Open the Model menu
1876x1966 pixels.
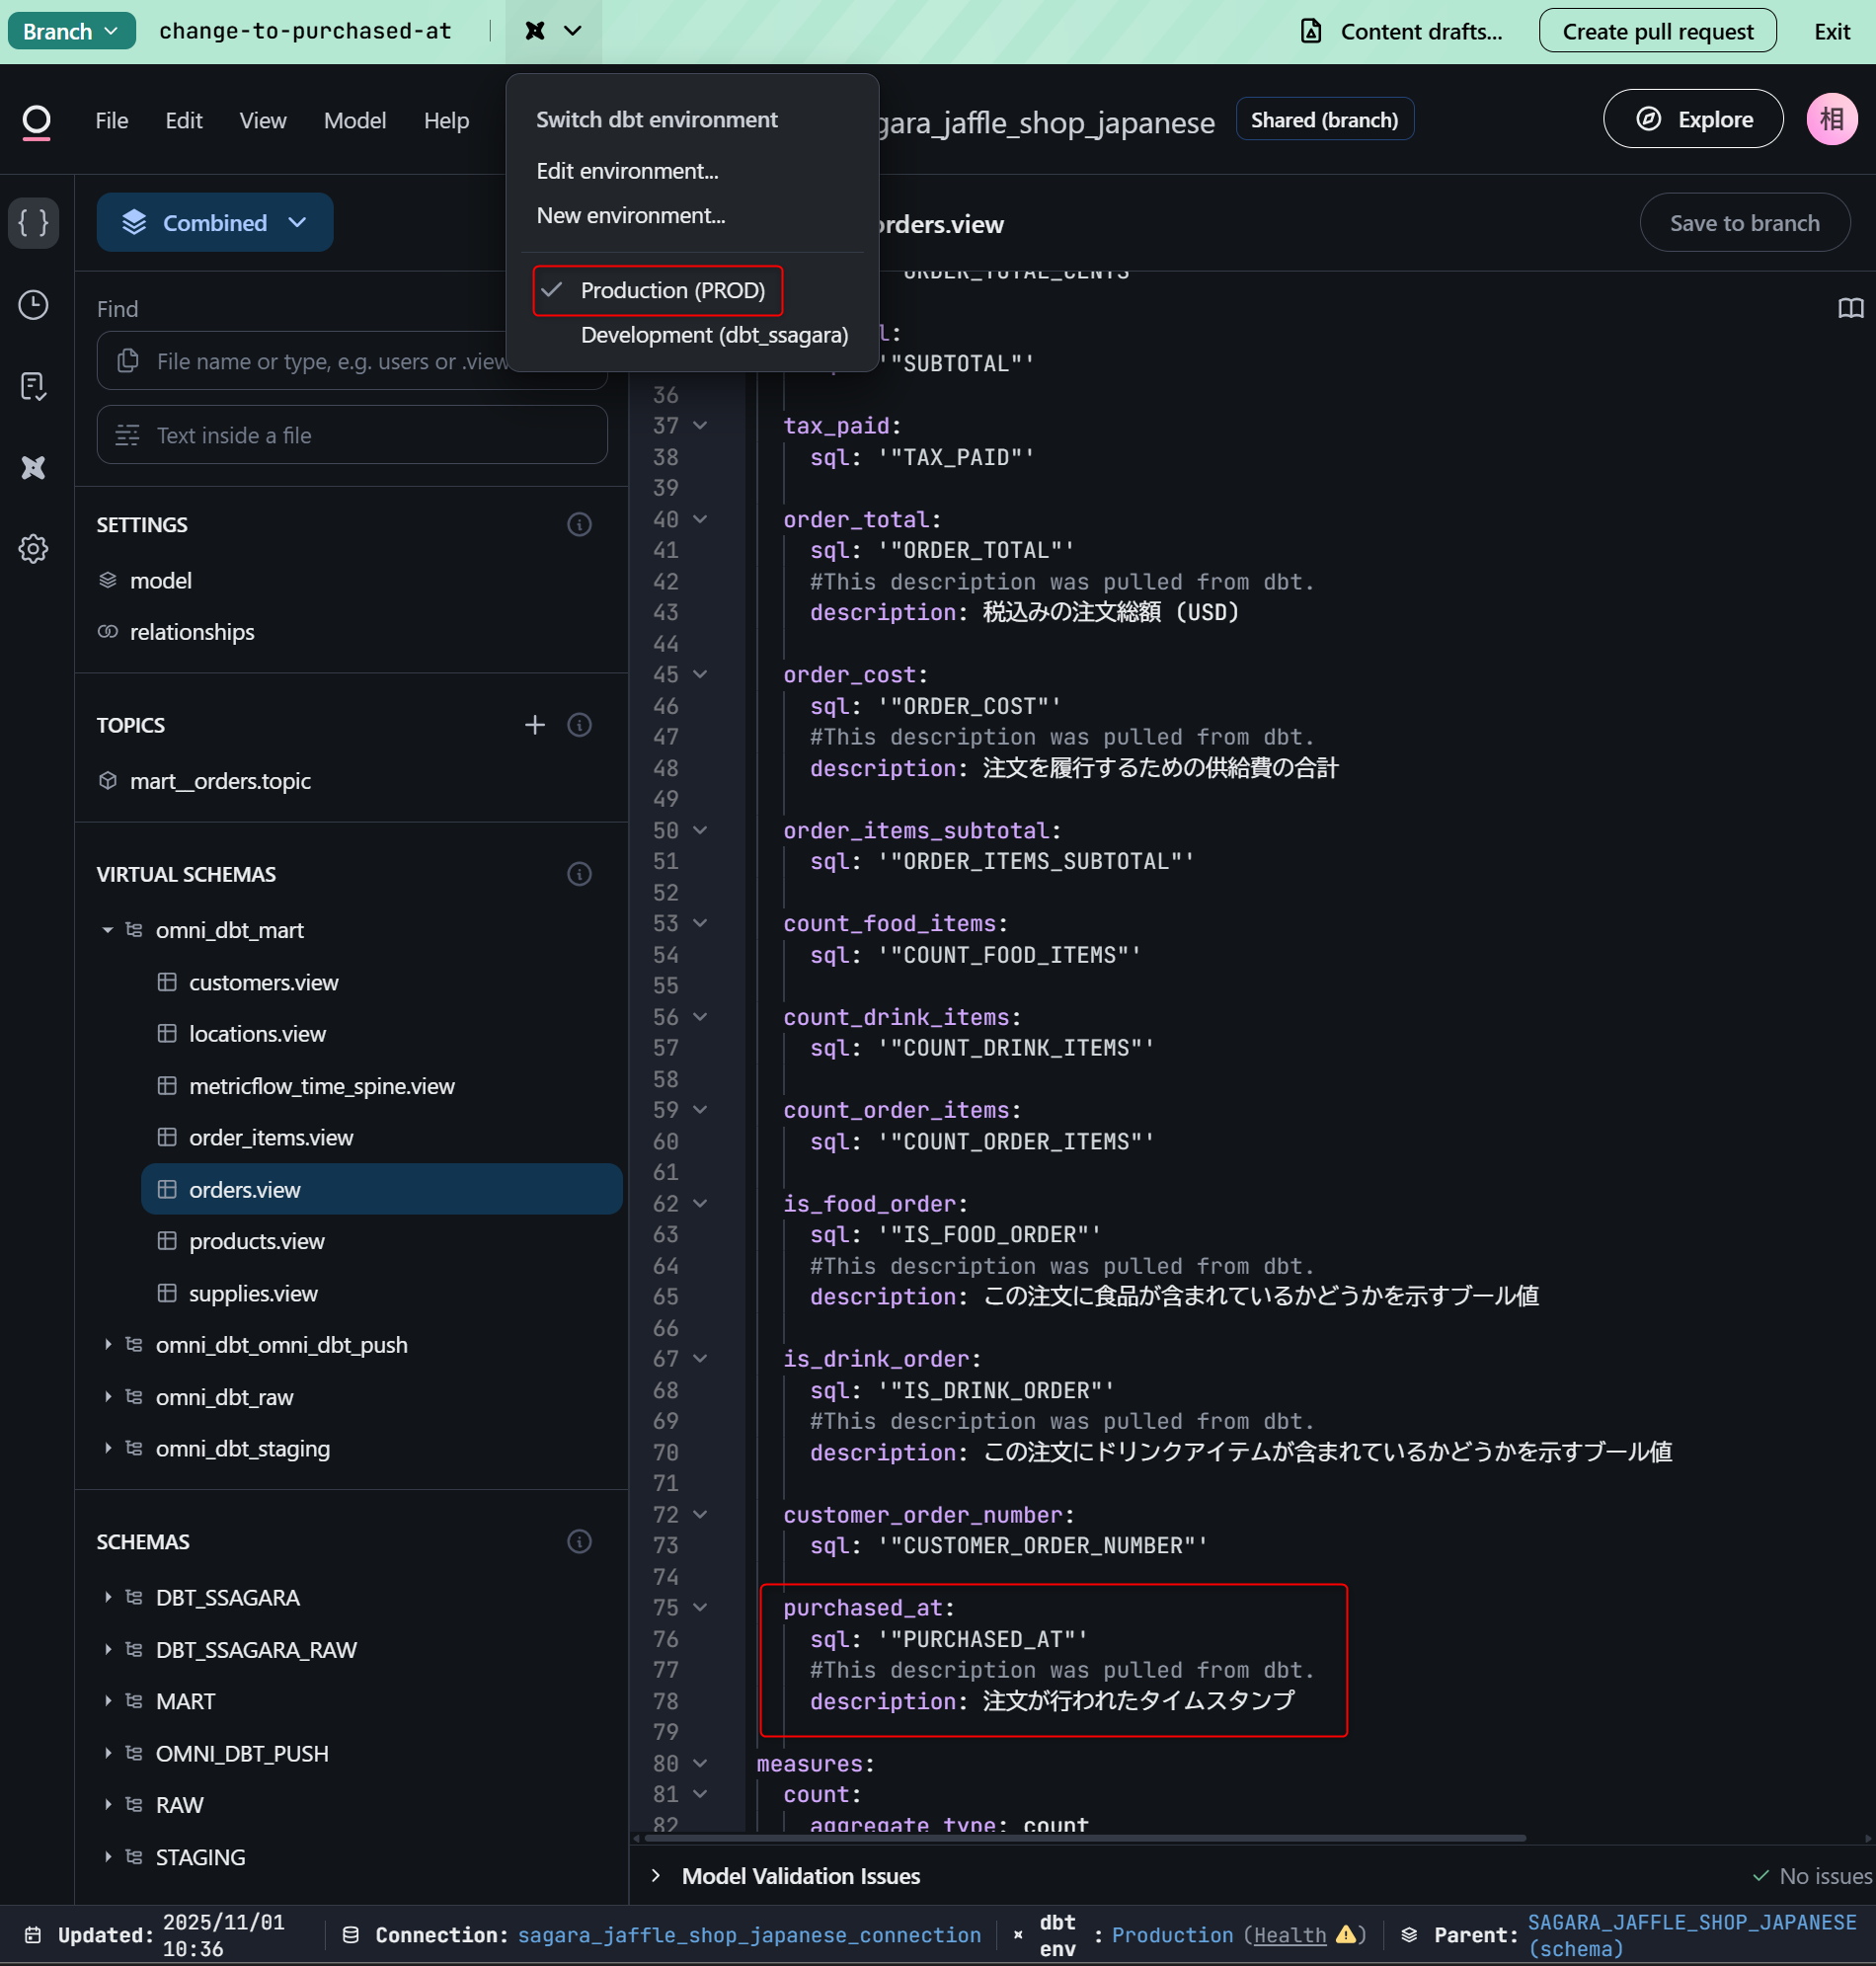(354, 120)
